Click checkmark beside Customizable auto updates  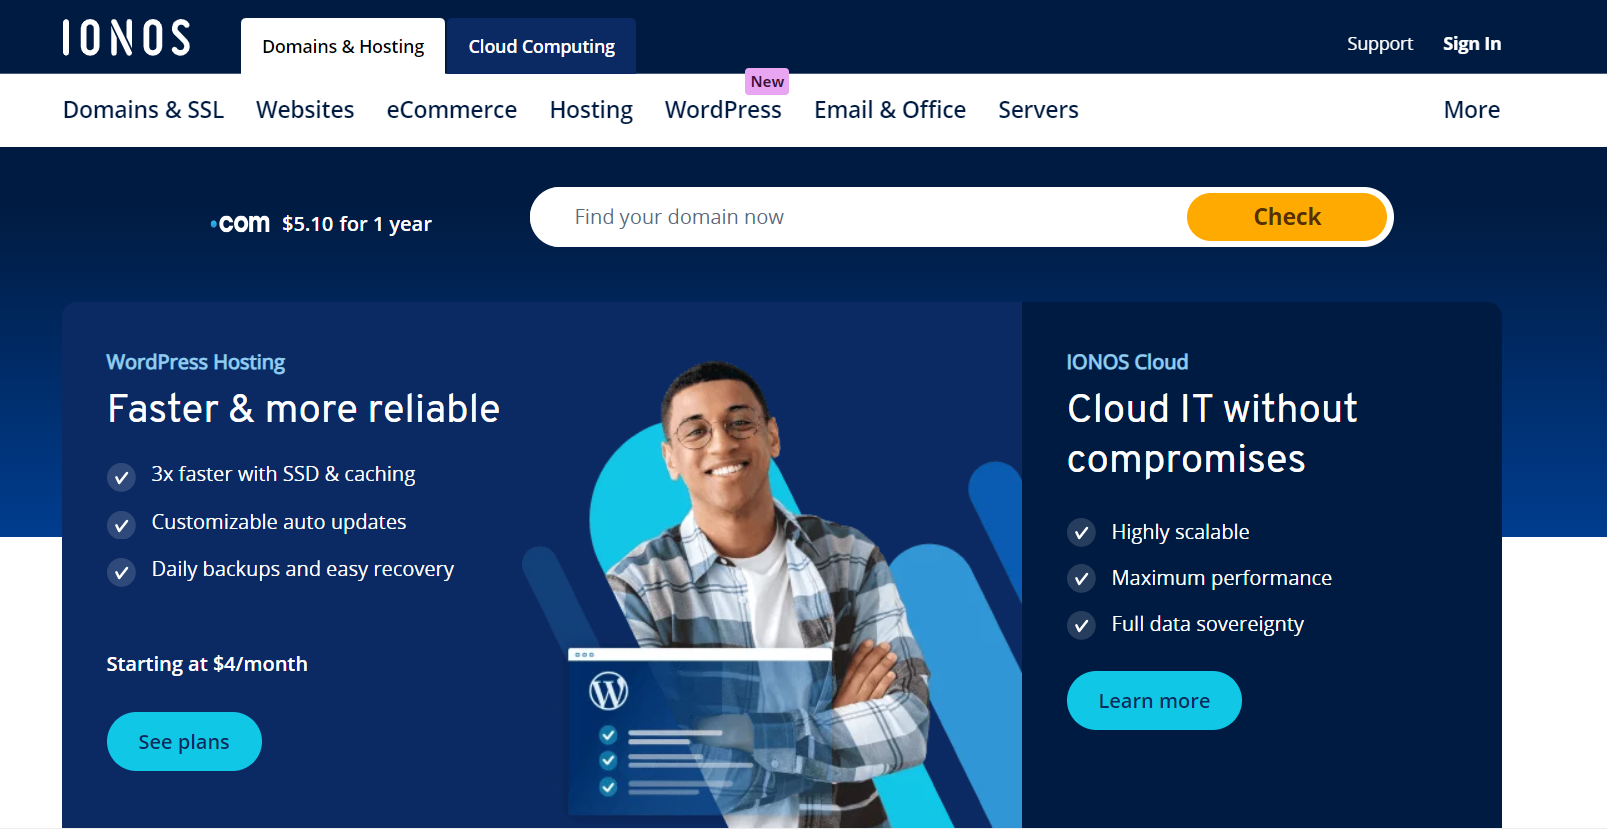pyautogui.click(x=121, y=524)
